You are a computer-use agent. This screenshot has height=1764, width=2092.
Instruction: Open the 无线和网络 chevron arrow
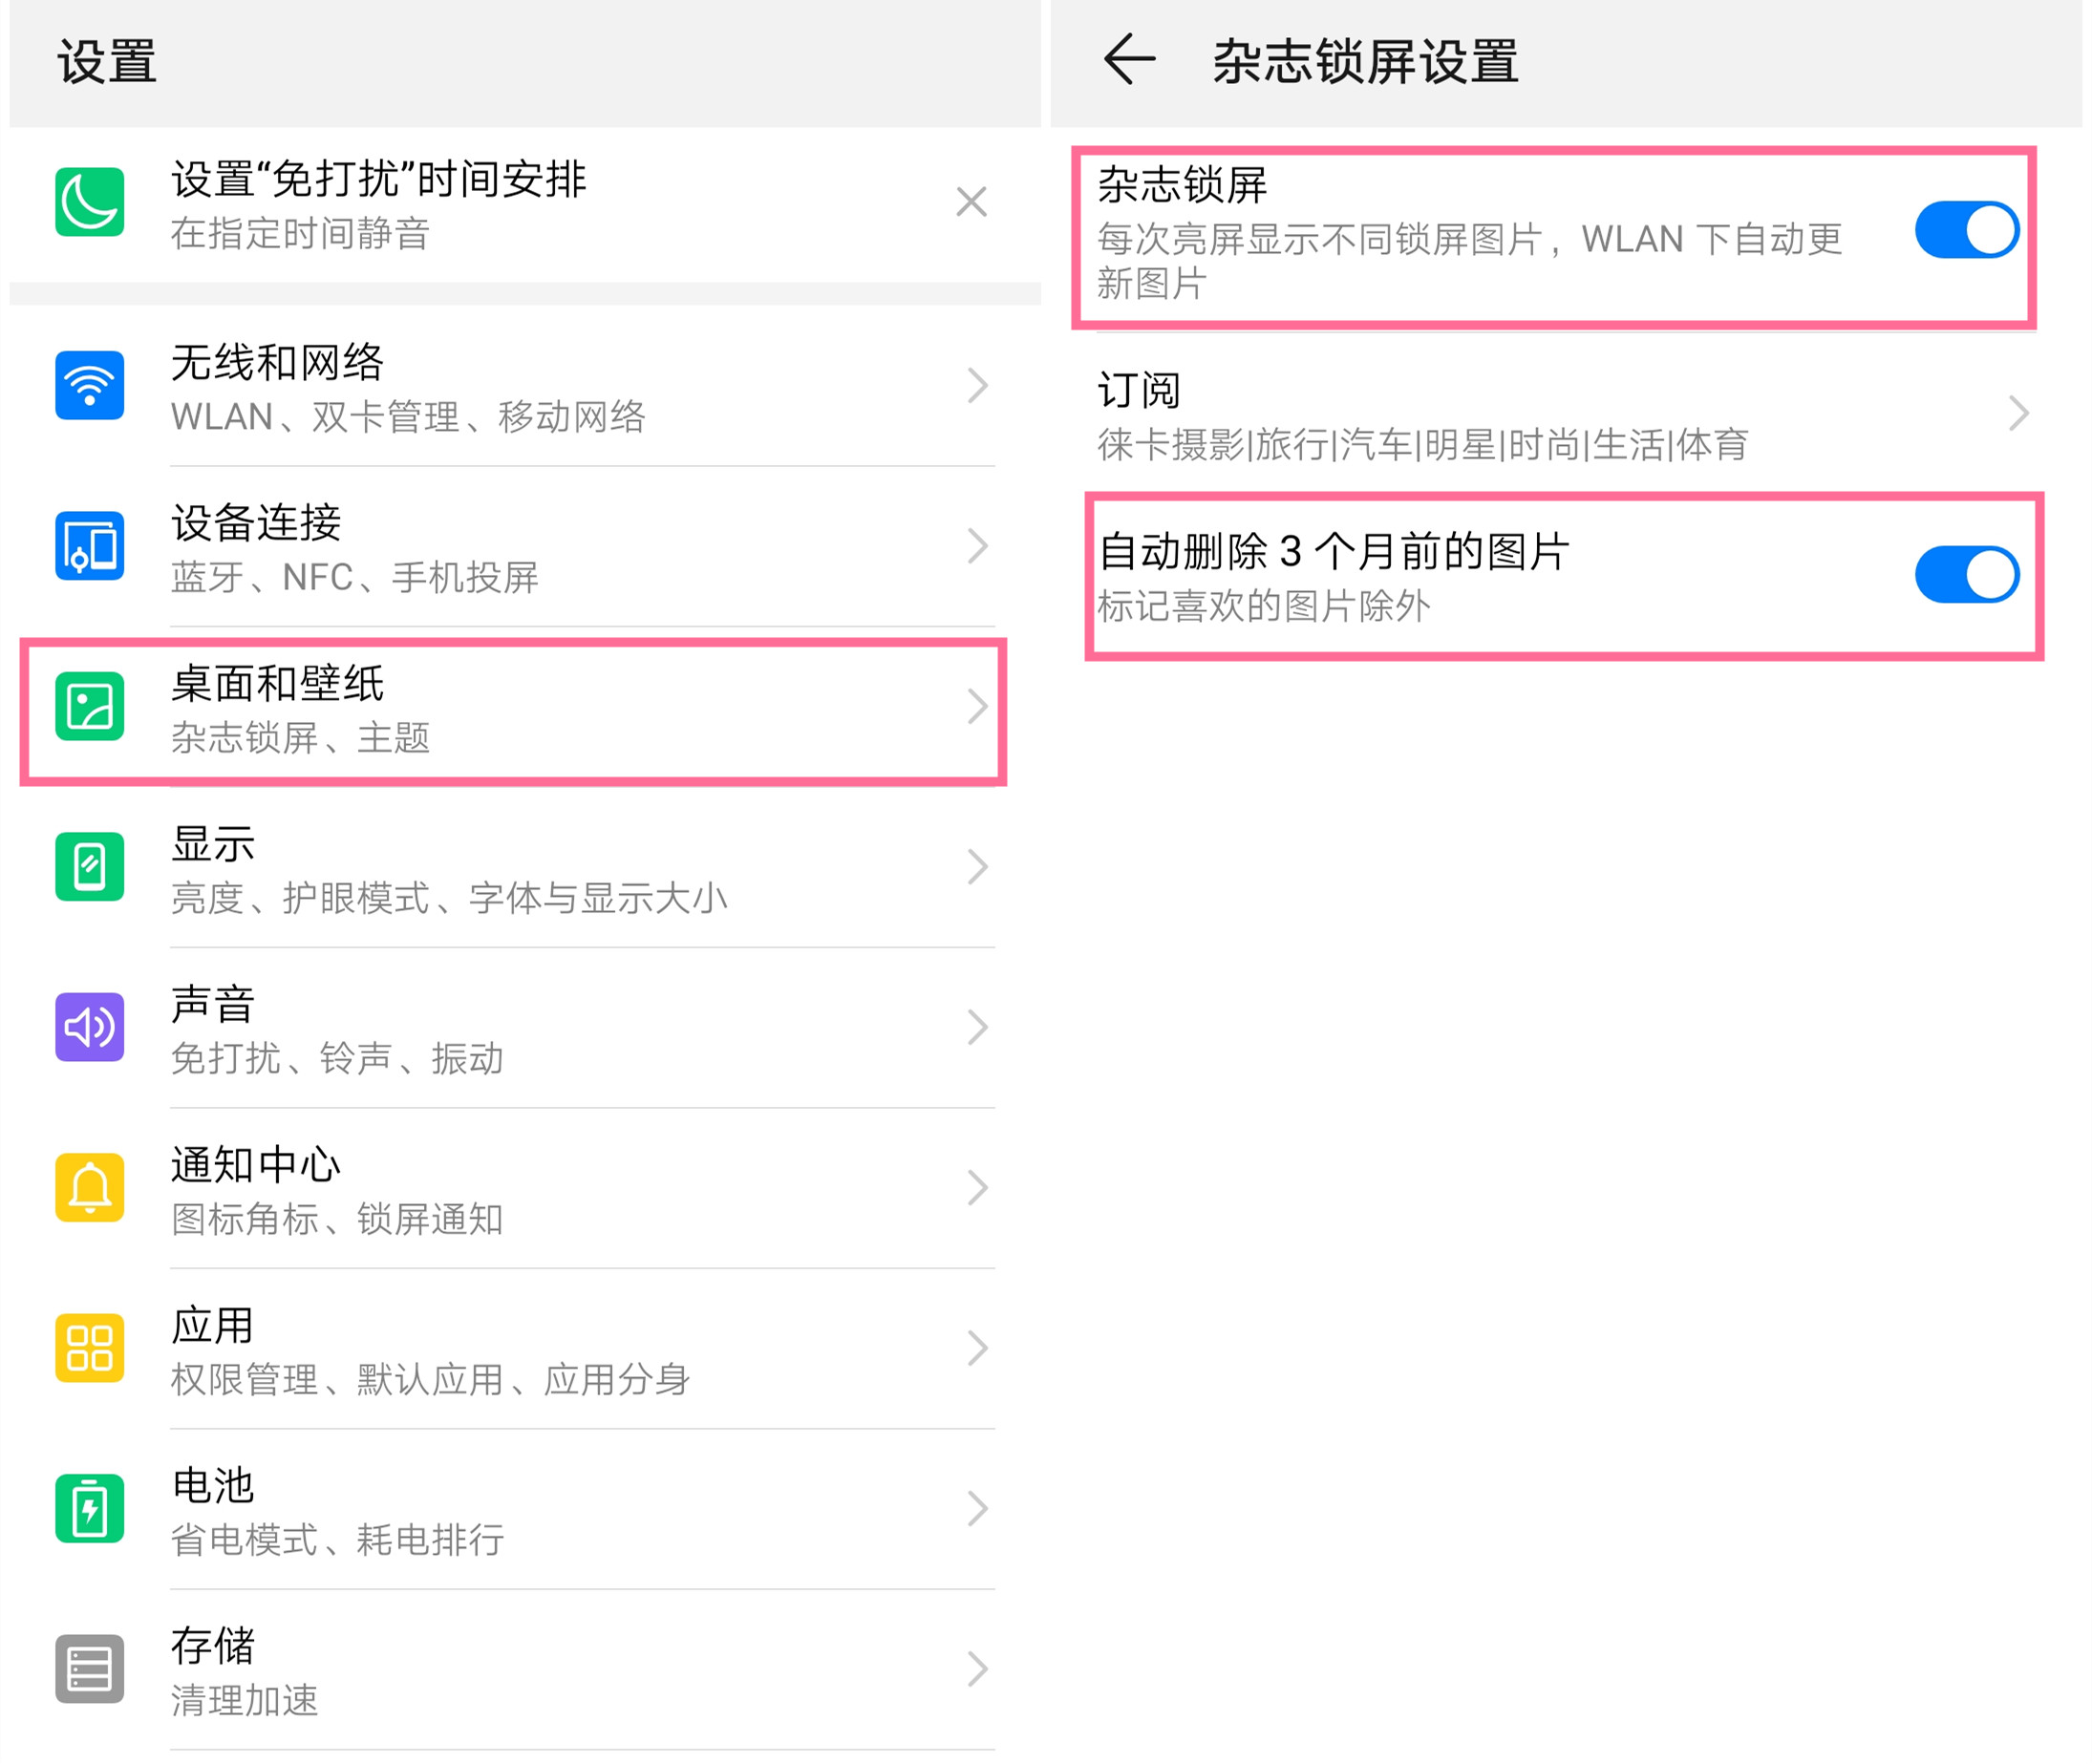(x=977, y=385)
